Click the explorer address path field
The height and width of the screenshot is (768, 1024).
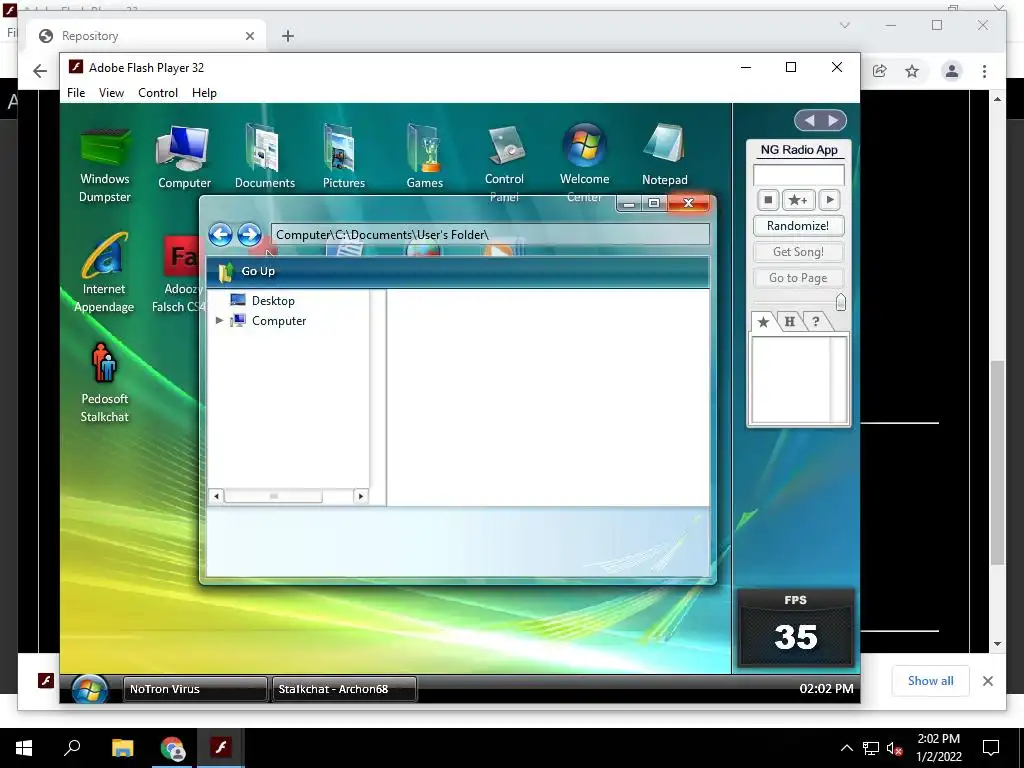click(490, 234)
